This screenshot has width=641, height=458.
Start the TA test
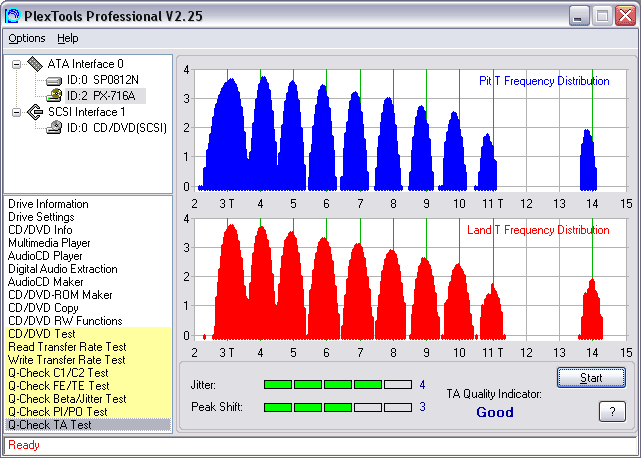point(591,377)
